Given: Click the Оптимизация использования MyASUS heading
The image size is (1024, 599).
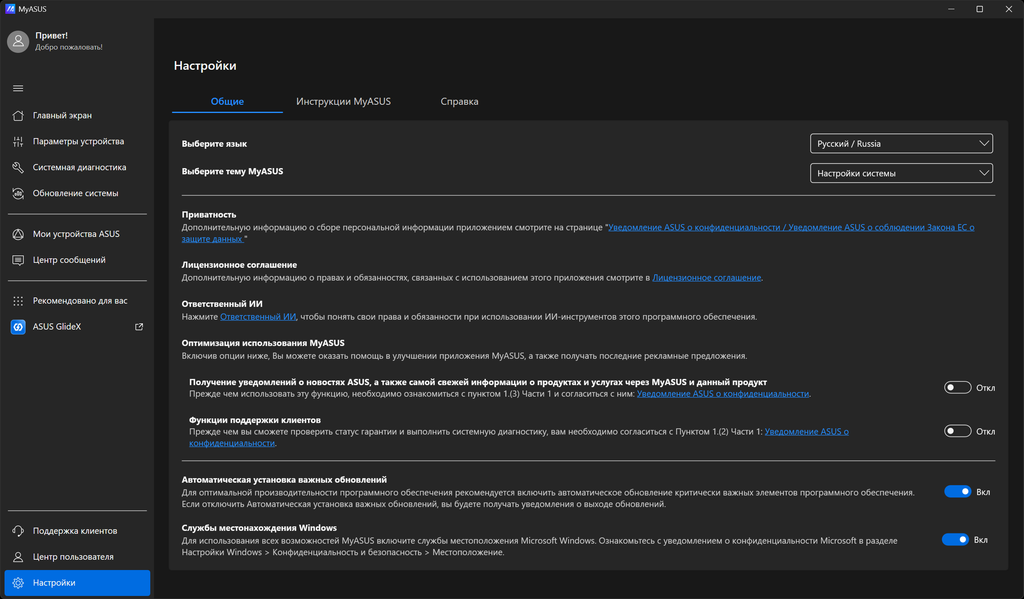Looking at the screenshot, I should (x=263, y=343).
